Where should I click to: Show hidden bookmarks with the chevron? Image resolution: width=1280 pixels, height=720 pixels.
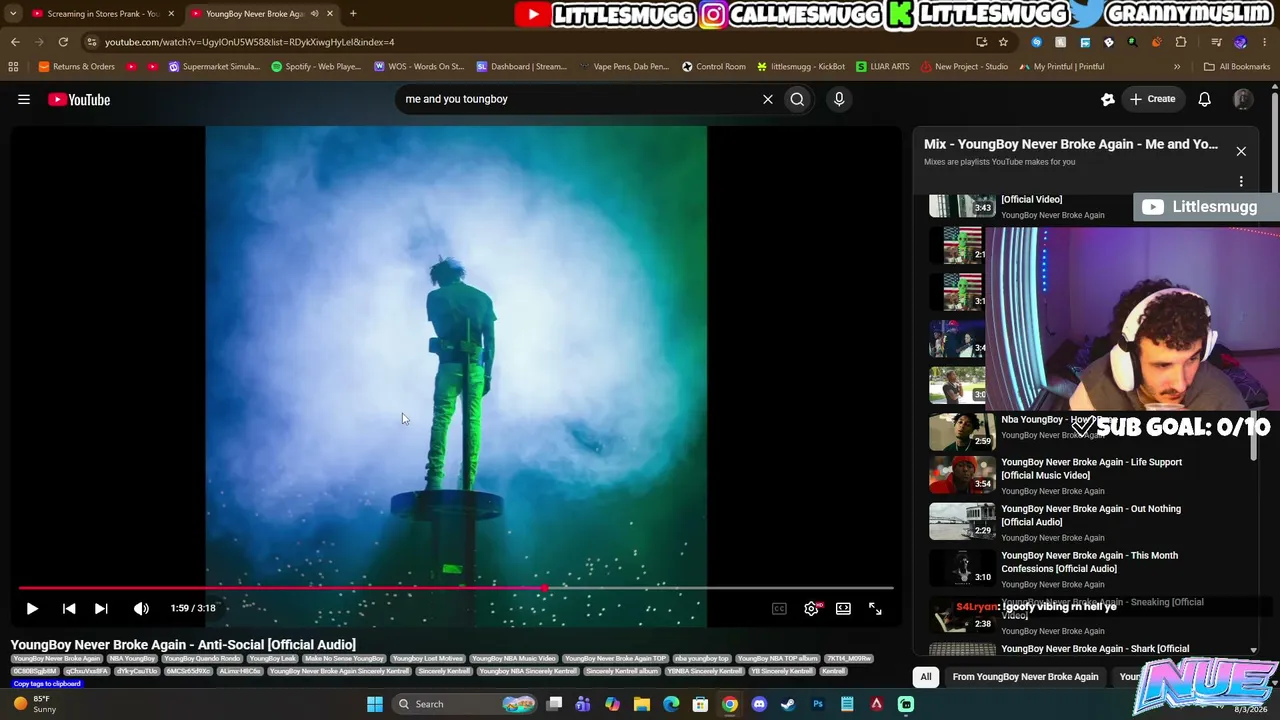pyautogui.click(x=1177, y=67)
